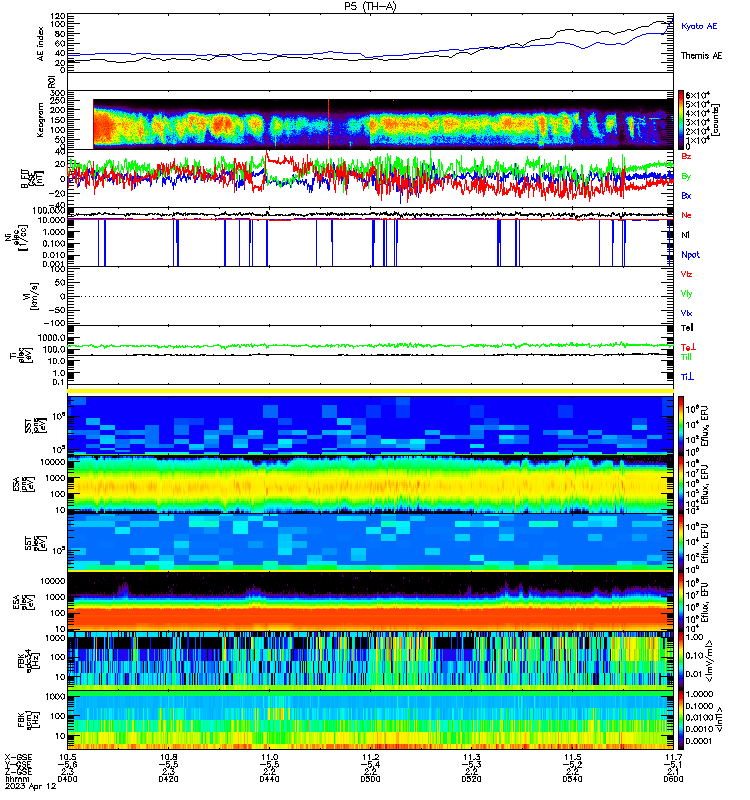The height and width of the screenshot is (800, 750).
Task: Click the ESA ions spectrogram panel
Action: pos(370,484)
